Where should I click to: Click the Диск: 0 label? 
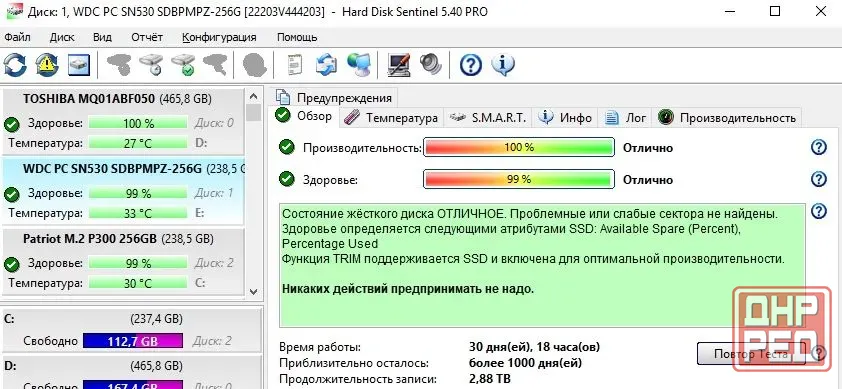click(x=214, y=123)
